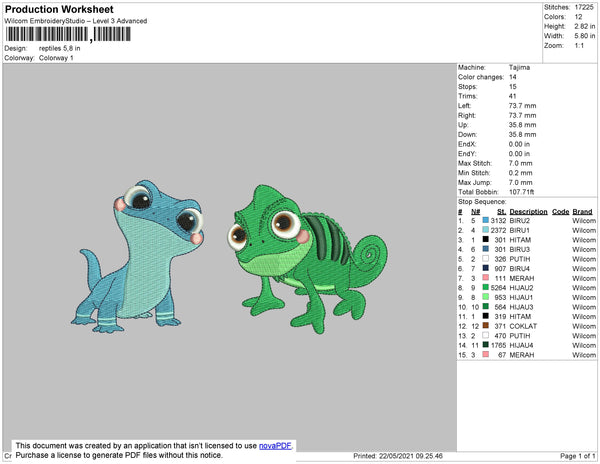This screenshot has height=464, width=600.
Task: Select the HIJAU2 green swatch in row 8
Action: click(x=486, y=287)
